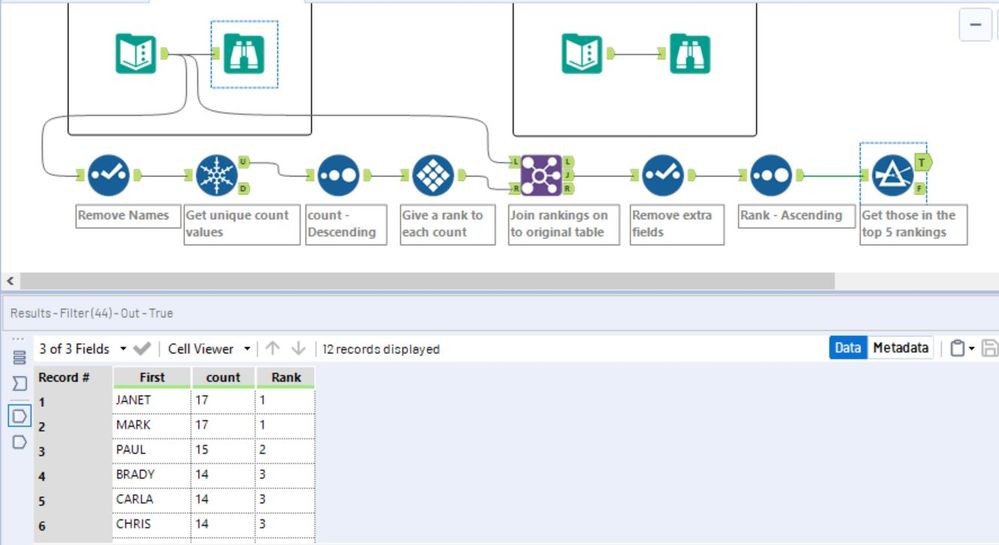Select the Filter tool prism icon
The image size is (999, 545).
[893, 175]
